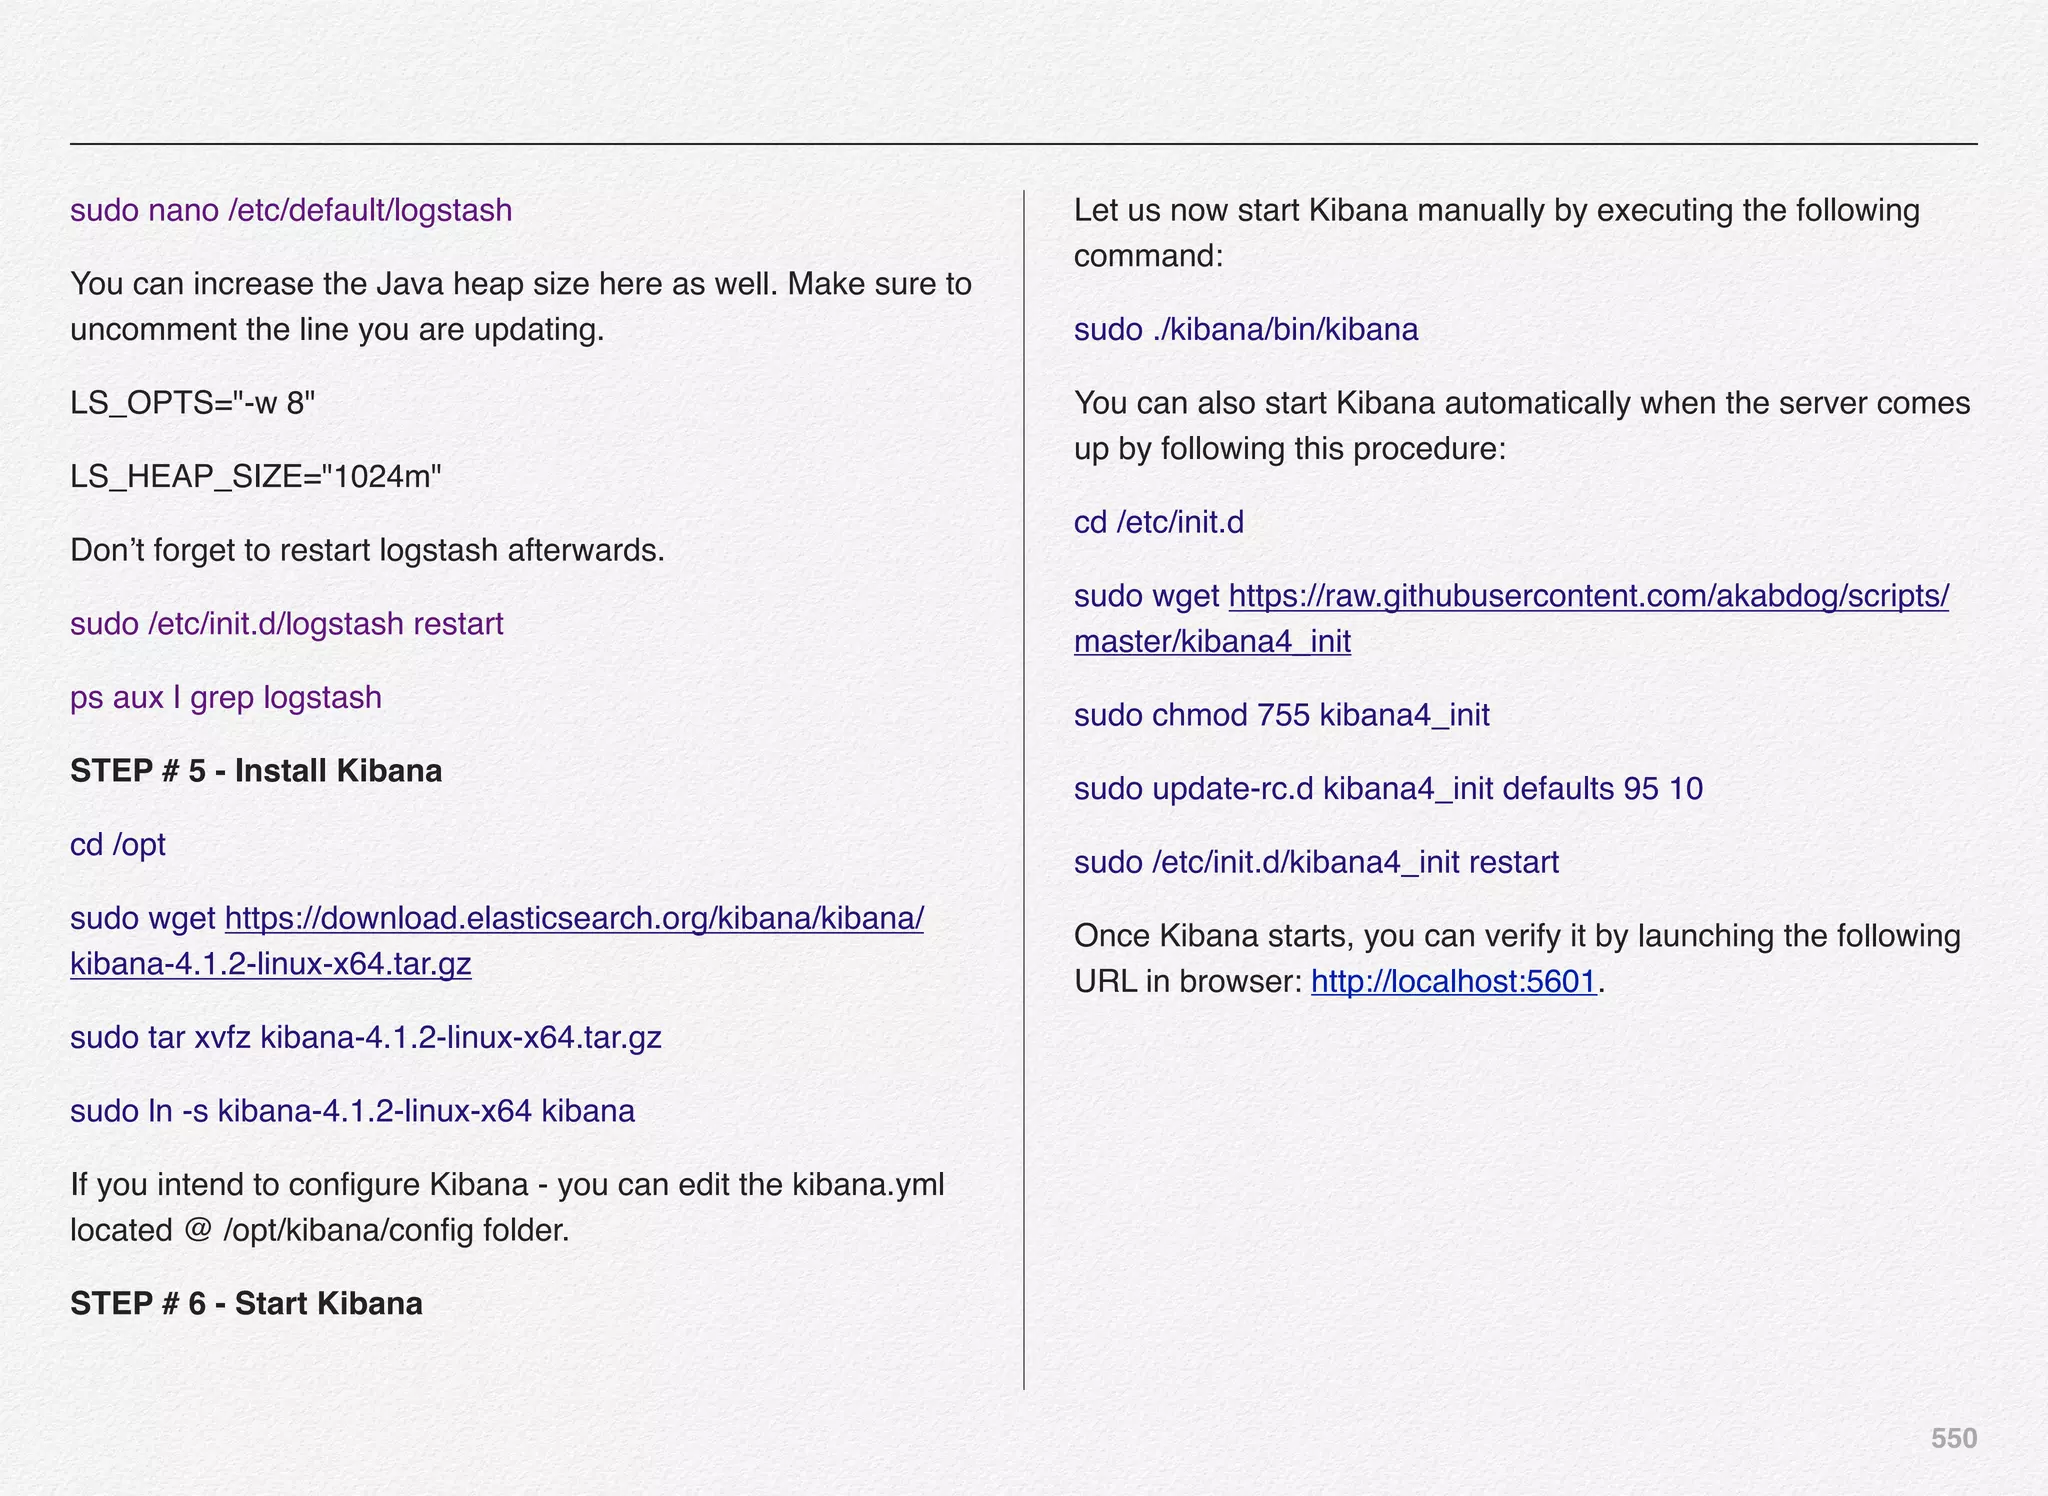Click the sudo tar xvfz kibana command

click(366, 1038)
